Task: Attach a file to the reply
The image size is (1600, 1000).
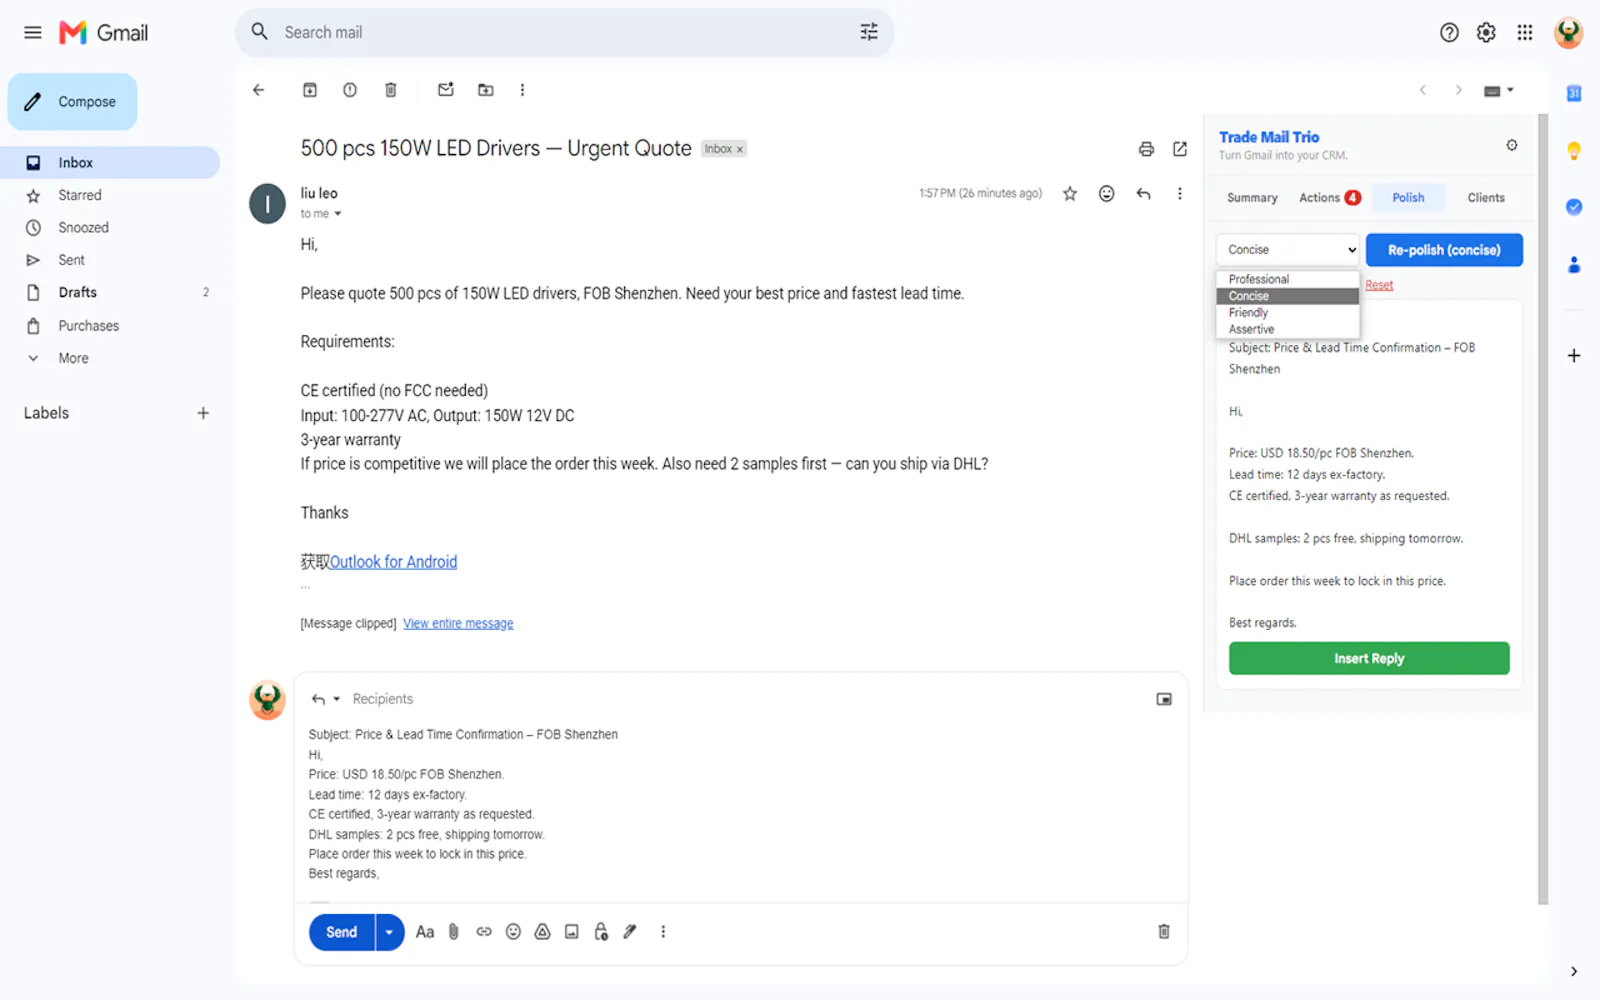Action: click(454, 932)
